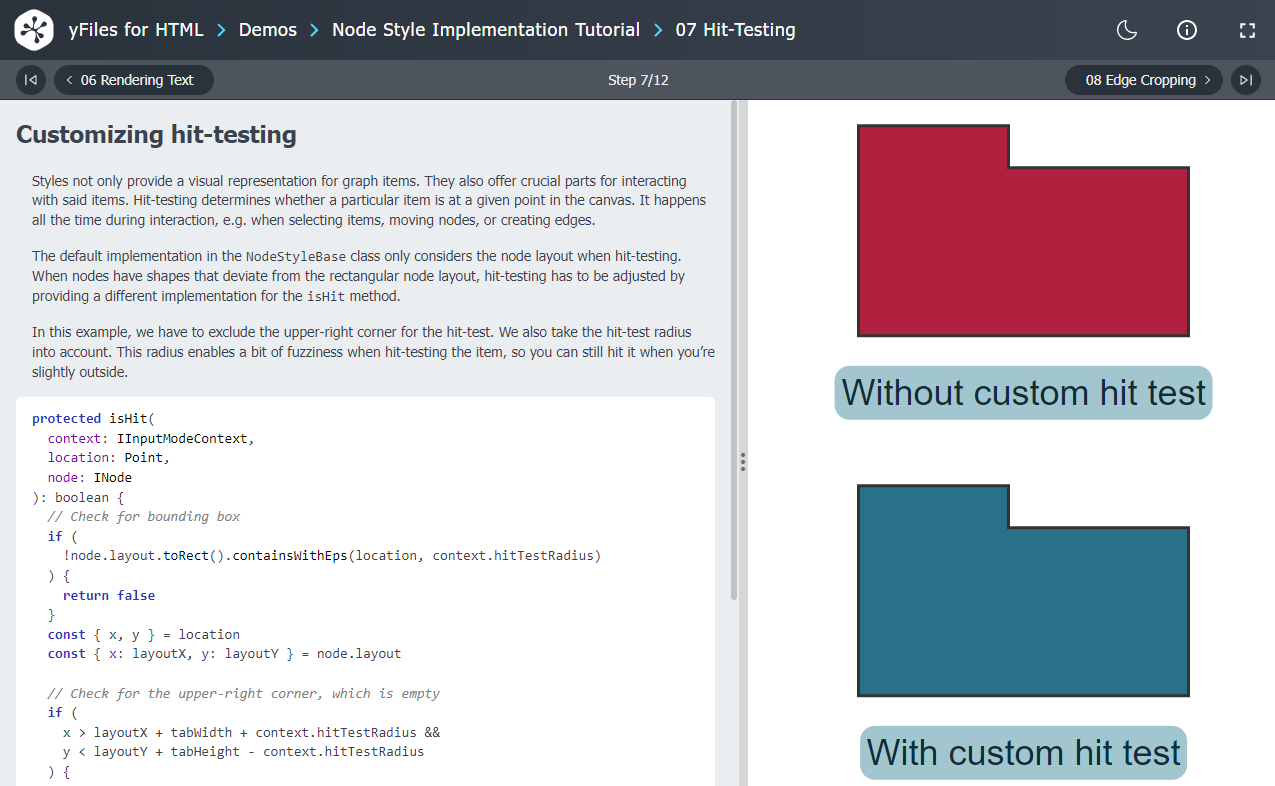This screenshot has height=786, width=1275.
Task: Open the info icon in header
Action: pos(1187,30)
